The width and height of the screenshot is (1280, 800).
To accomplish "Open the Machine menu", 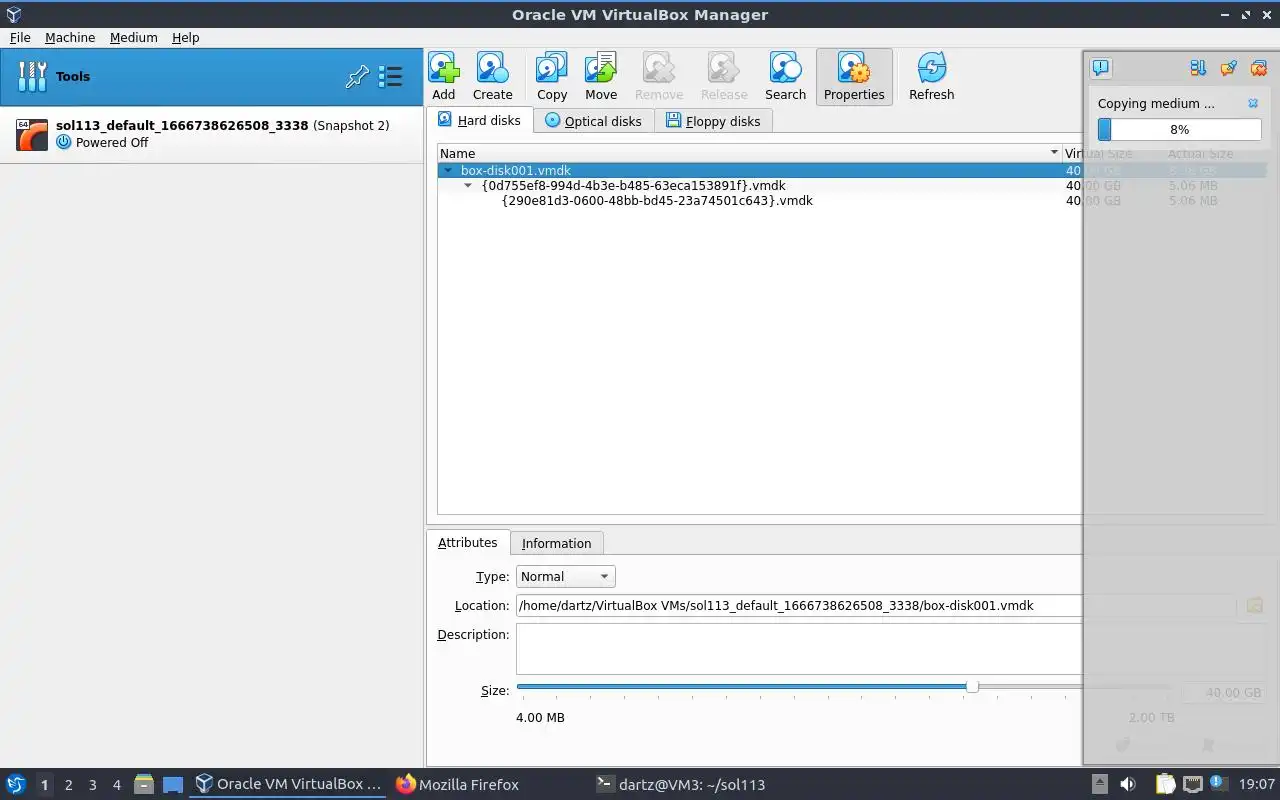I will click(70, 37).
